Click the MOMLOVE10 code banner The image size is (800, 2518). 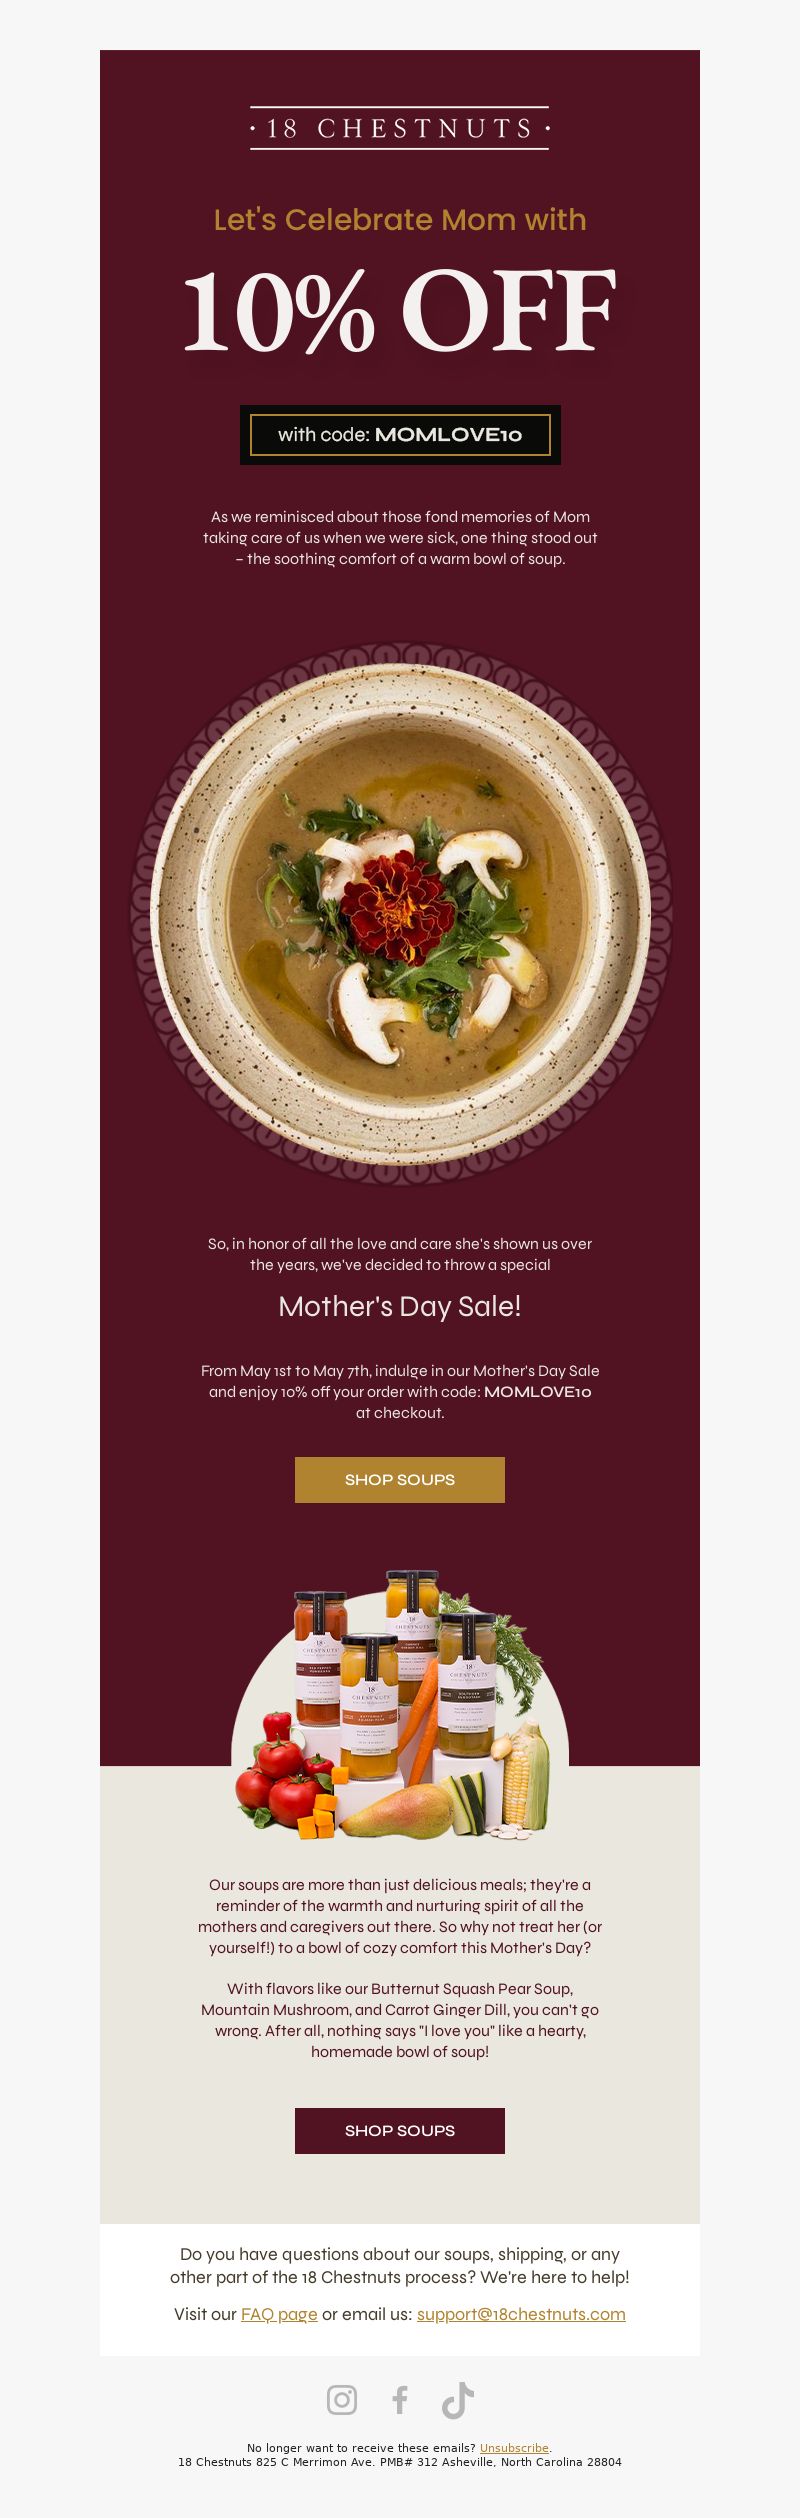pyautogui.click(x=400, y=435)
